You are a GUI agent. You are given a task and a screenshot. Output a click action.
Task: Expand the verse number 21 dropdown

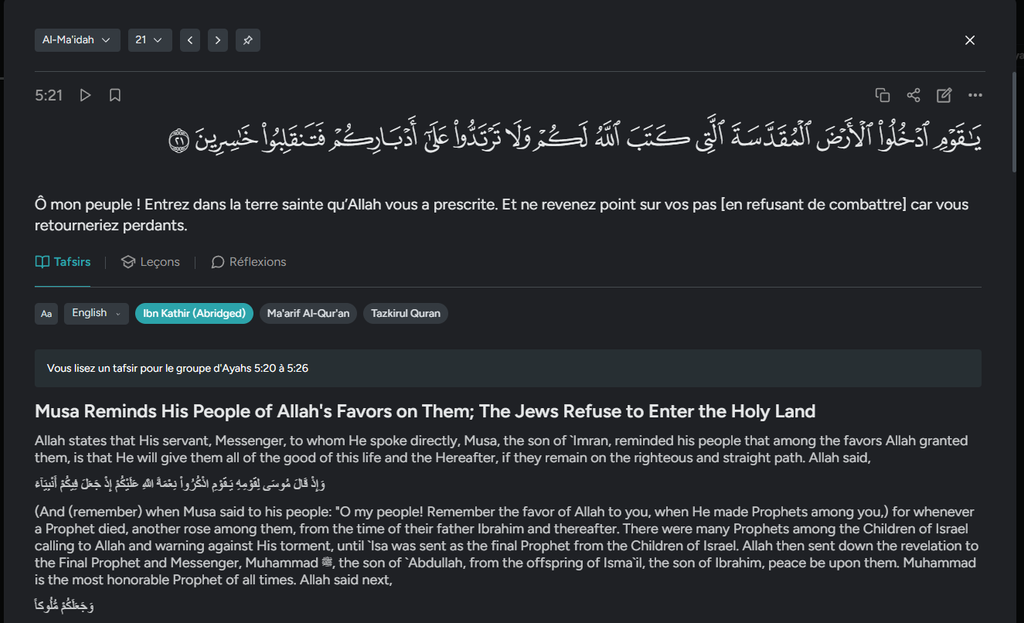coord(149,40)
